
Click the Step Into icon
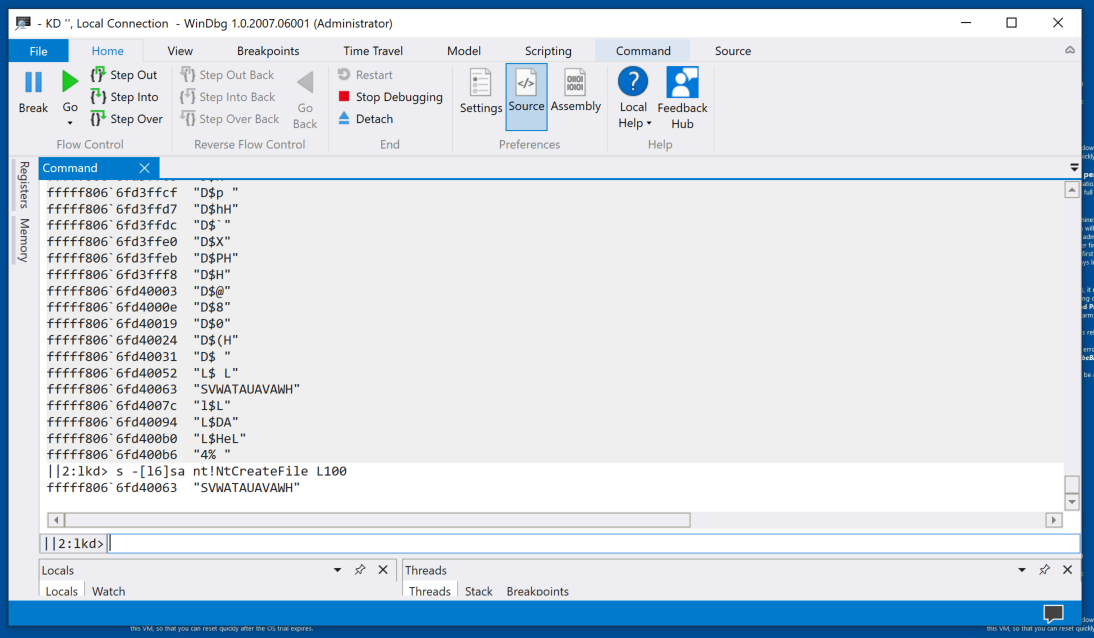tap(98, 97)
